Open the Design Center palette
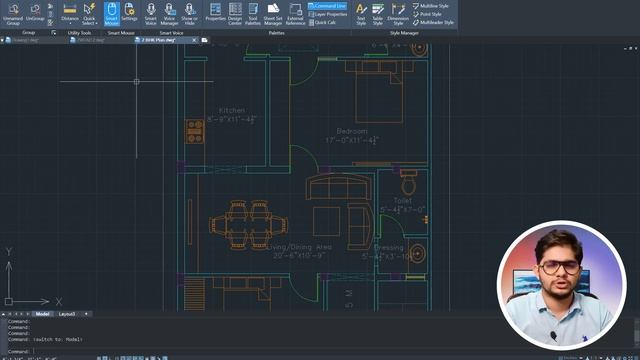 tap(235, 14)
